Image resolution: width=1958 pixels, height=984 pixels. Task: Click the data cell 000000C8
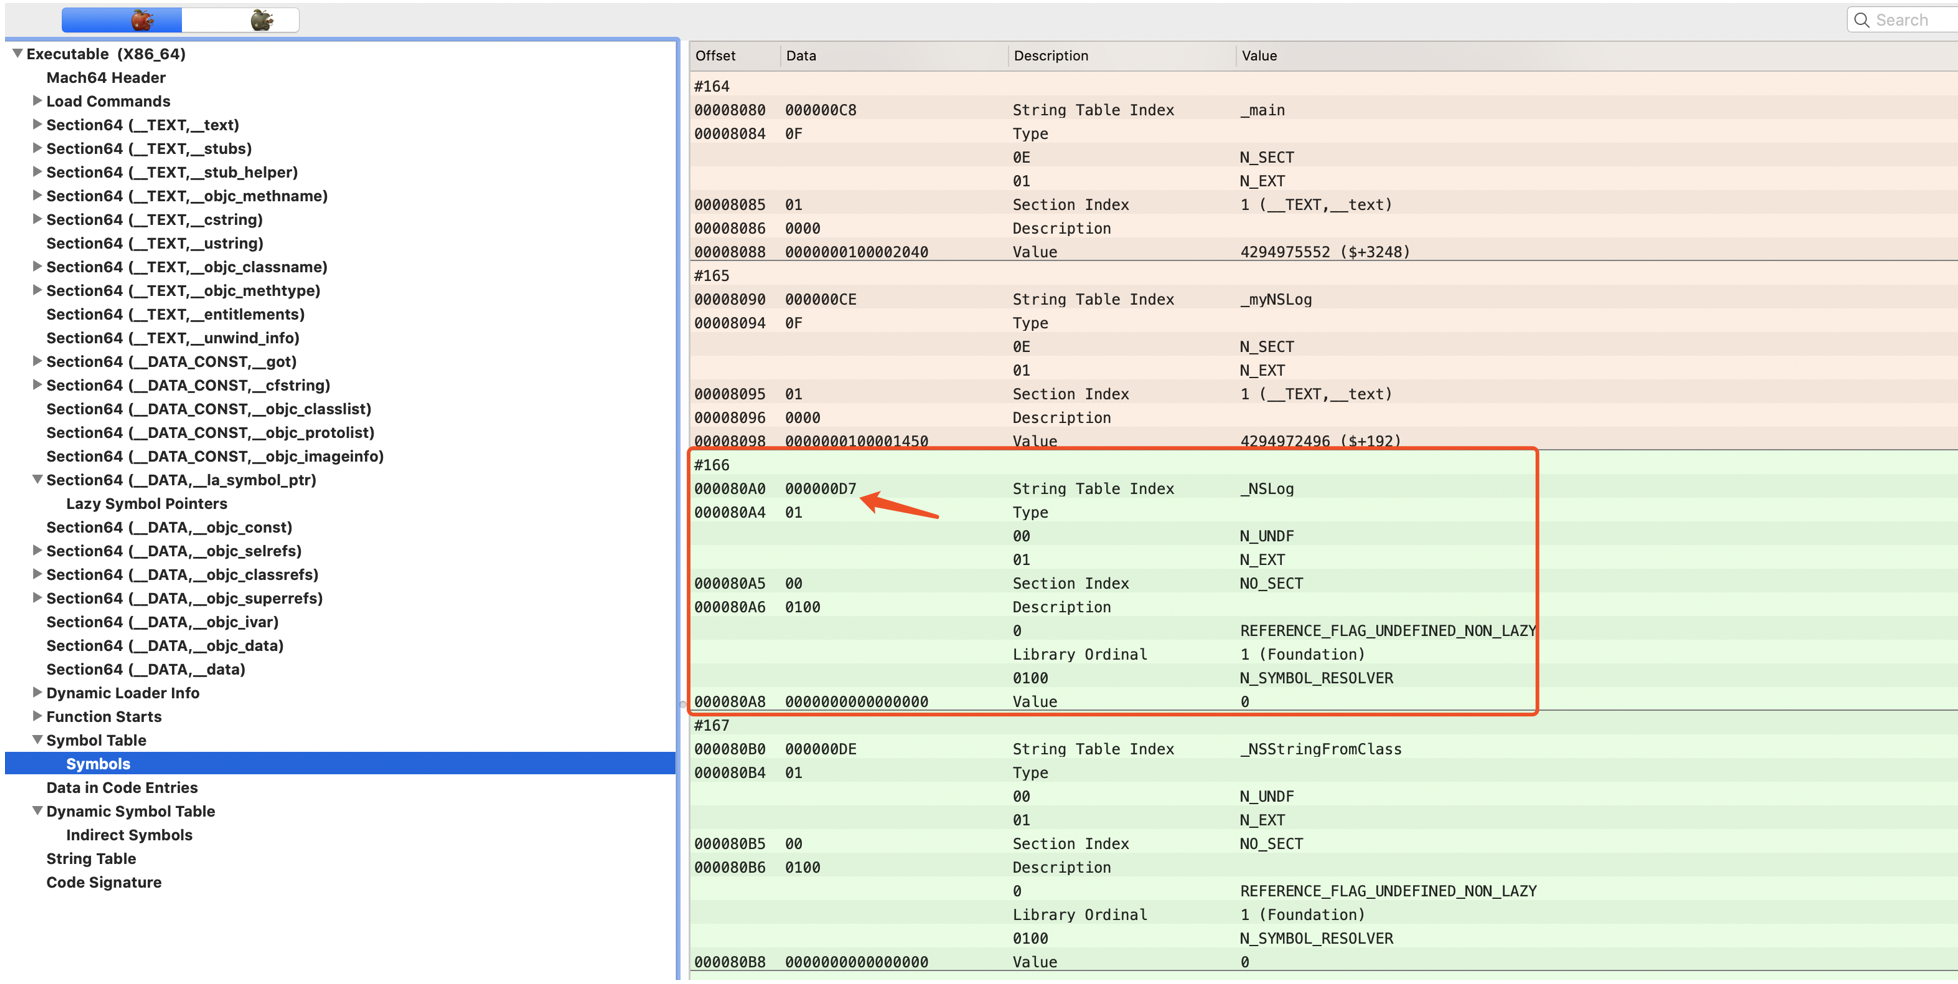[x=821, y=110]
